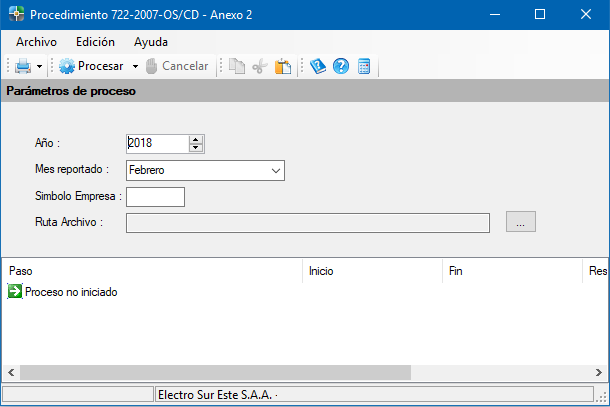Decrease the Año value with down arrow
Image resolution: width=610 pixels, height=407 pixels.
click(196, 148)
